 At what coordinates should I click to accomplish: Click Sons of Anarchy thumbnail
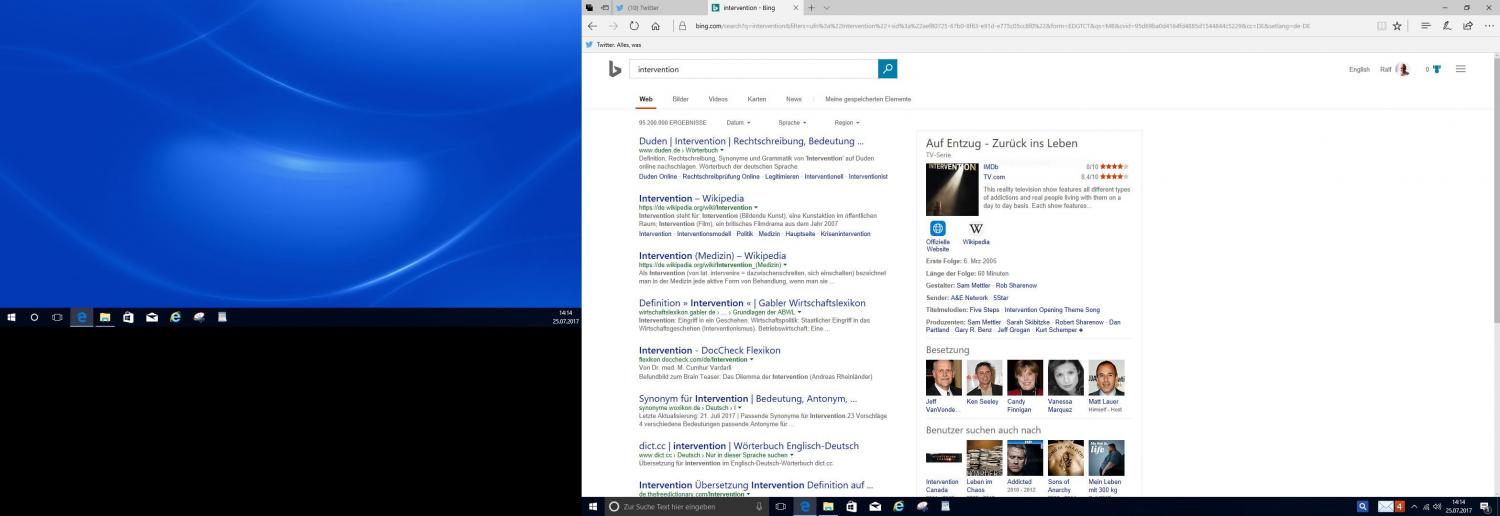point(1065,458)
